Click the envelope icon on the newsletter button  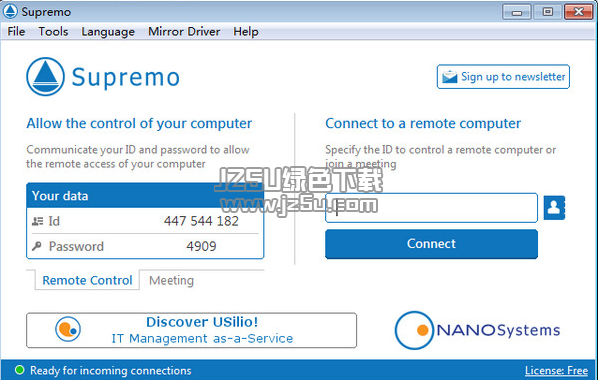pos(450,77)
